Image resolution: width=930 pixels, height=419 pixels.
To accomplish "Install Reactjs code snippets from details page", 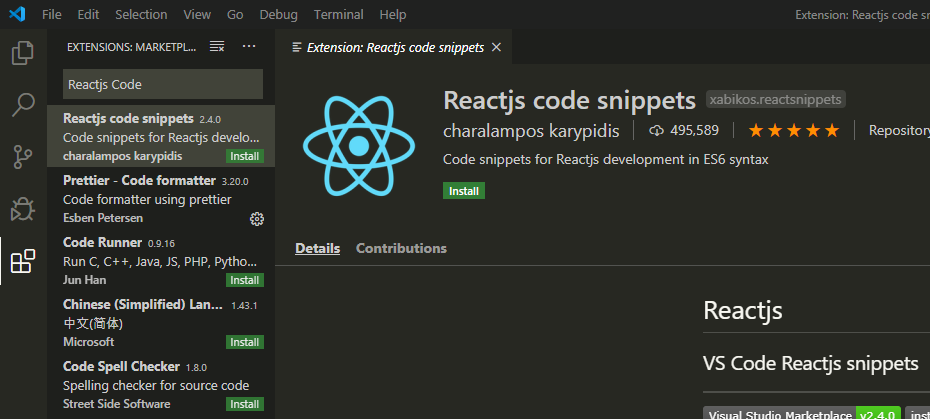I will coord(464,191).
